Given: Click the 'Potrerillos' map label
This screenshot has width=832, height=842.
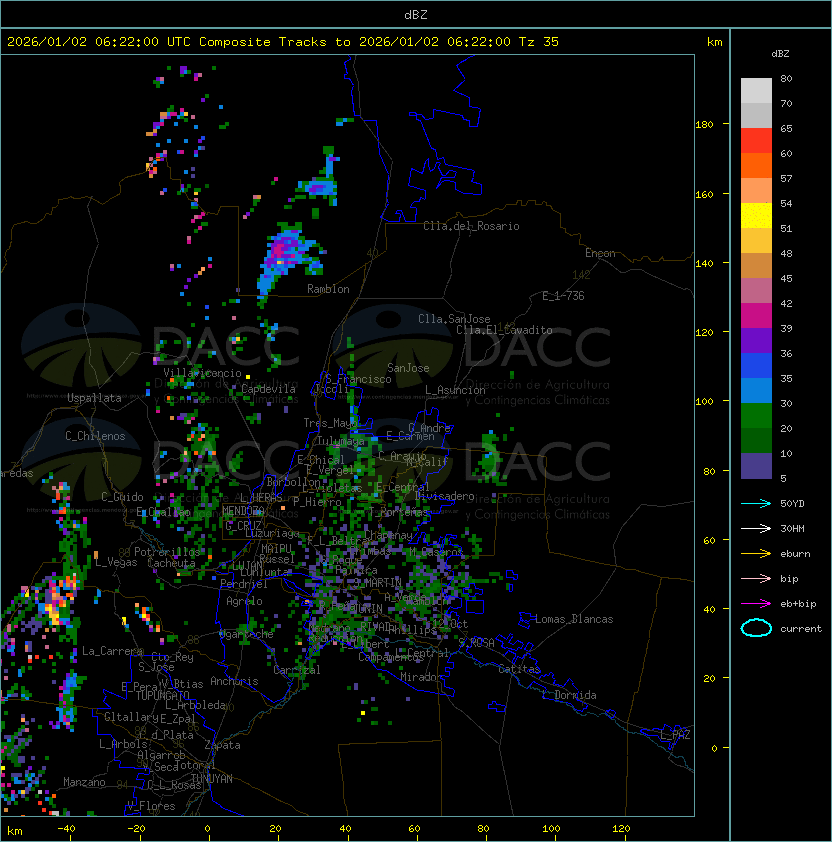Looking at the screenshot, I should [167, 552].
